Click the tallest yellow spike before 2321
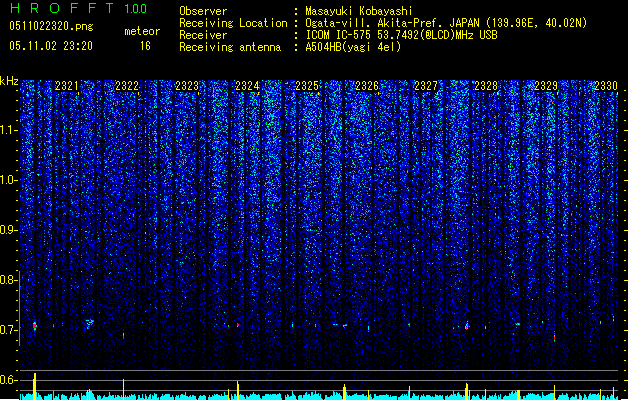The image size is (629, 400). (x=35, y=386)
